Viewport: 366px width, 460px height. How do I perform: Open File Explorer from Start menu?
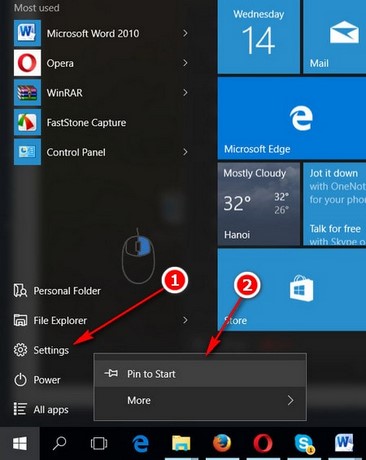point(50,320)
